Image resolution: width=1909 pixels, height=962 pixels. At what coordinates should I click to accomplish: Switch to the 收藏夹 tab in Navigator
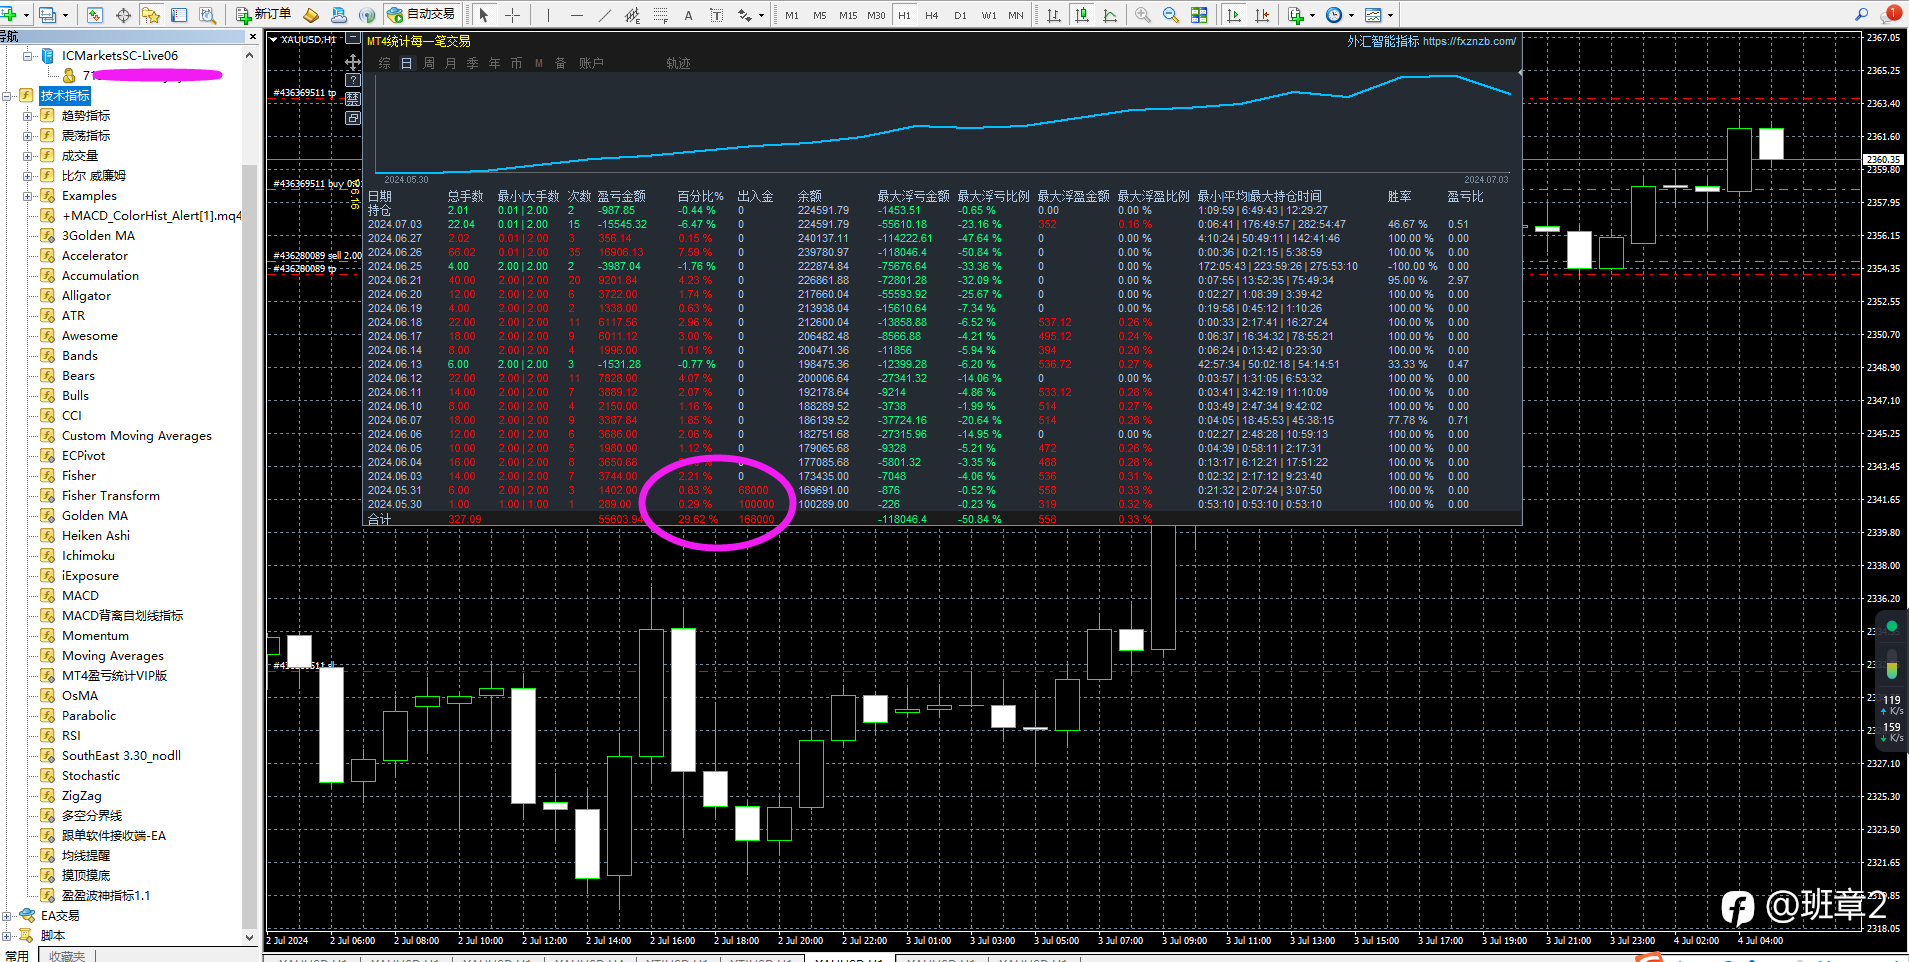[67, 956]
